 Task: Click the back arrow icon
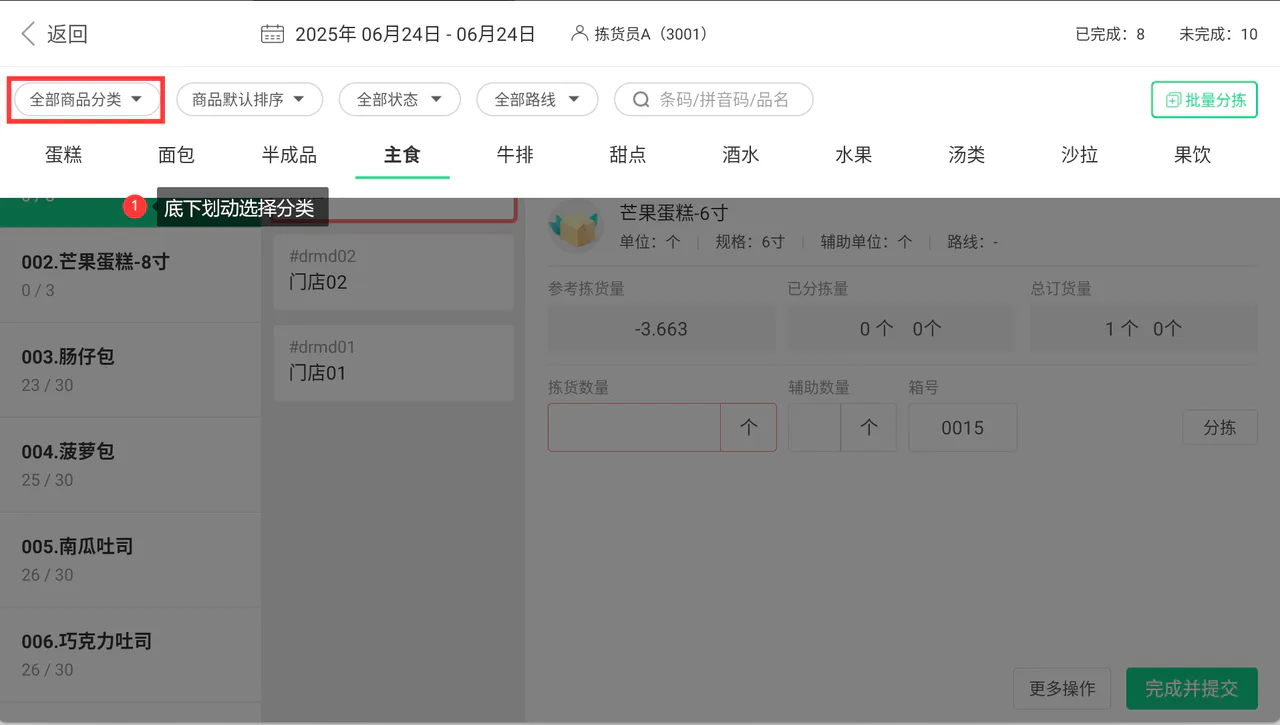28,34
